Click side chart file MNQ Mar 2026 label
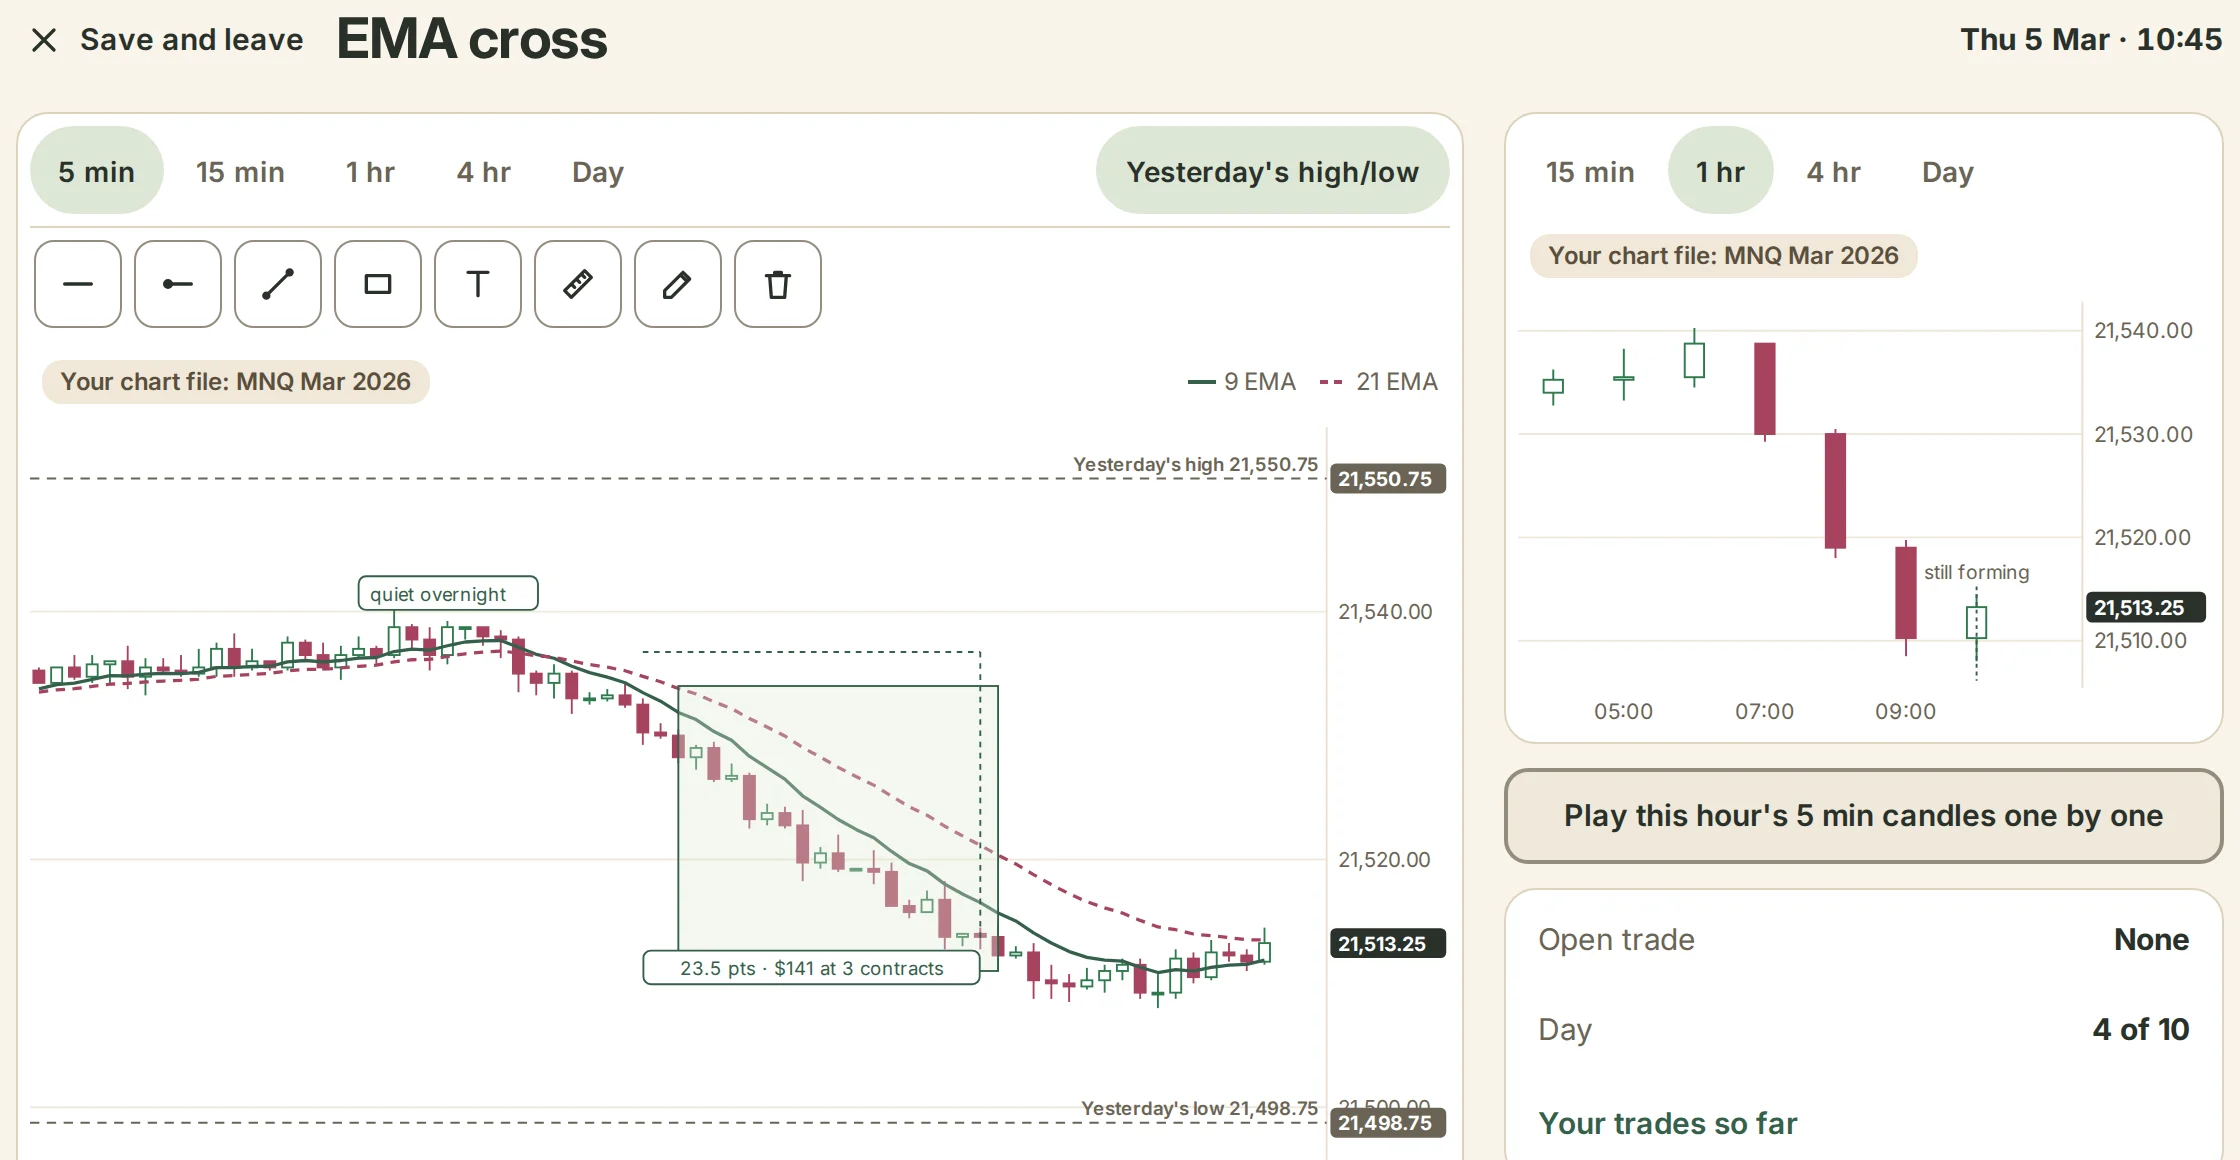This screenshot has width=2240, height=1160. click(1723, 256)
